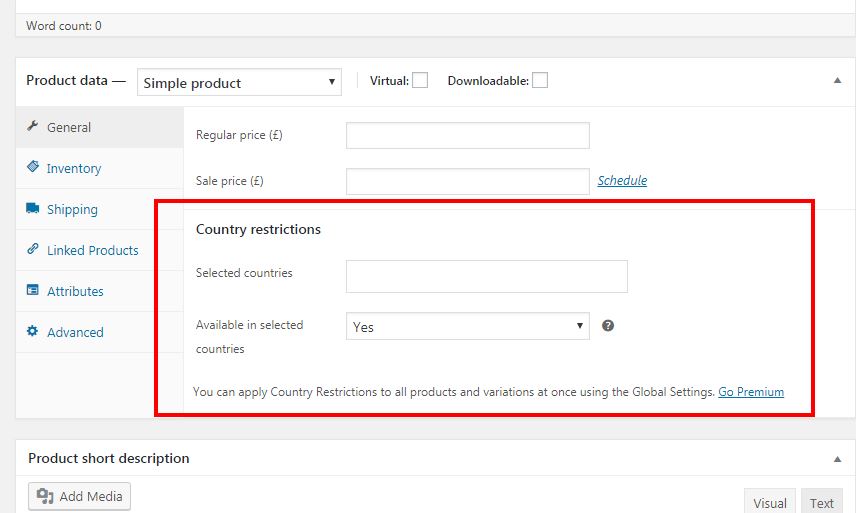856x513 pixels.
Task: Enable the Virtual checkbox
Action: click(x=420, y=81)
